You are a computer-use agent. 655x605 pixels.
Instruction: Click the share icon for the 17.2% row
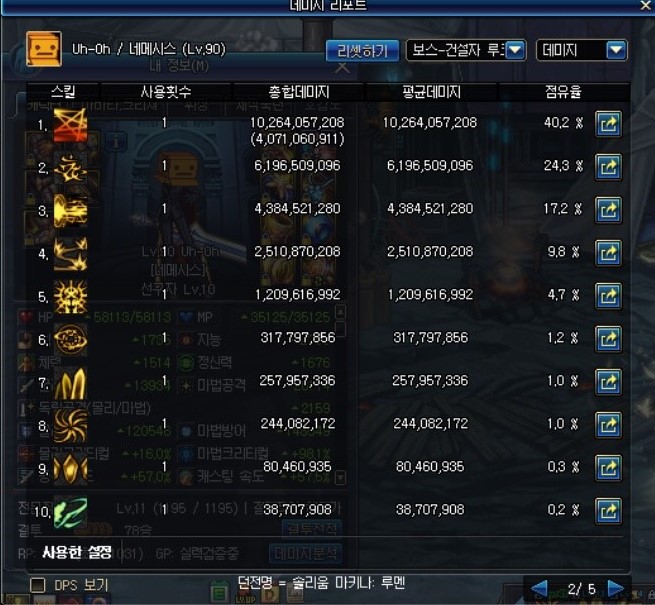coord(608,210)
